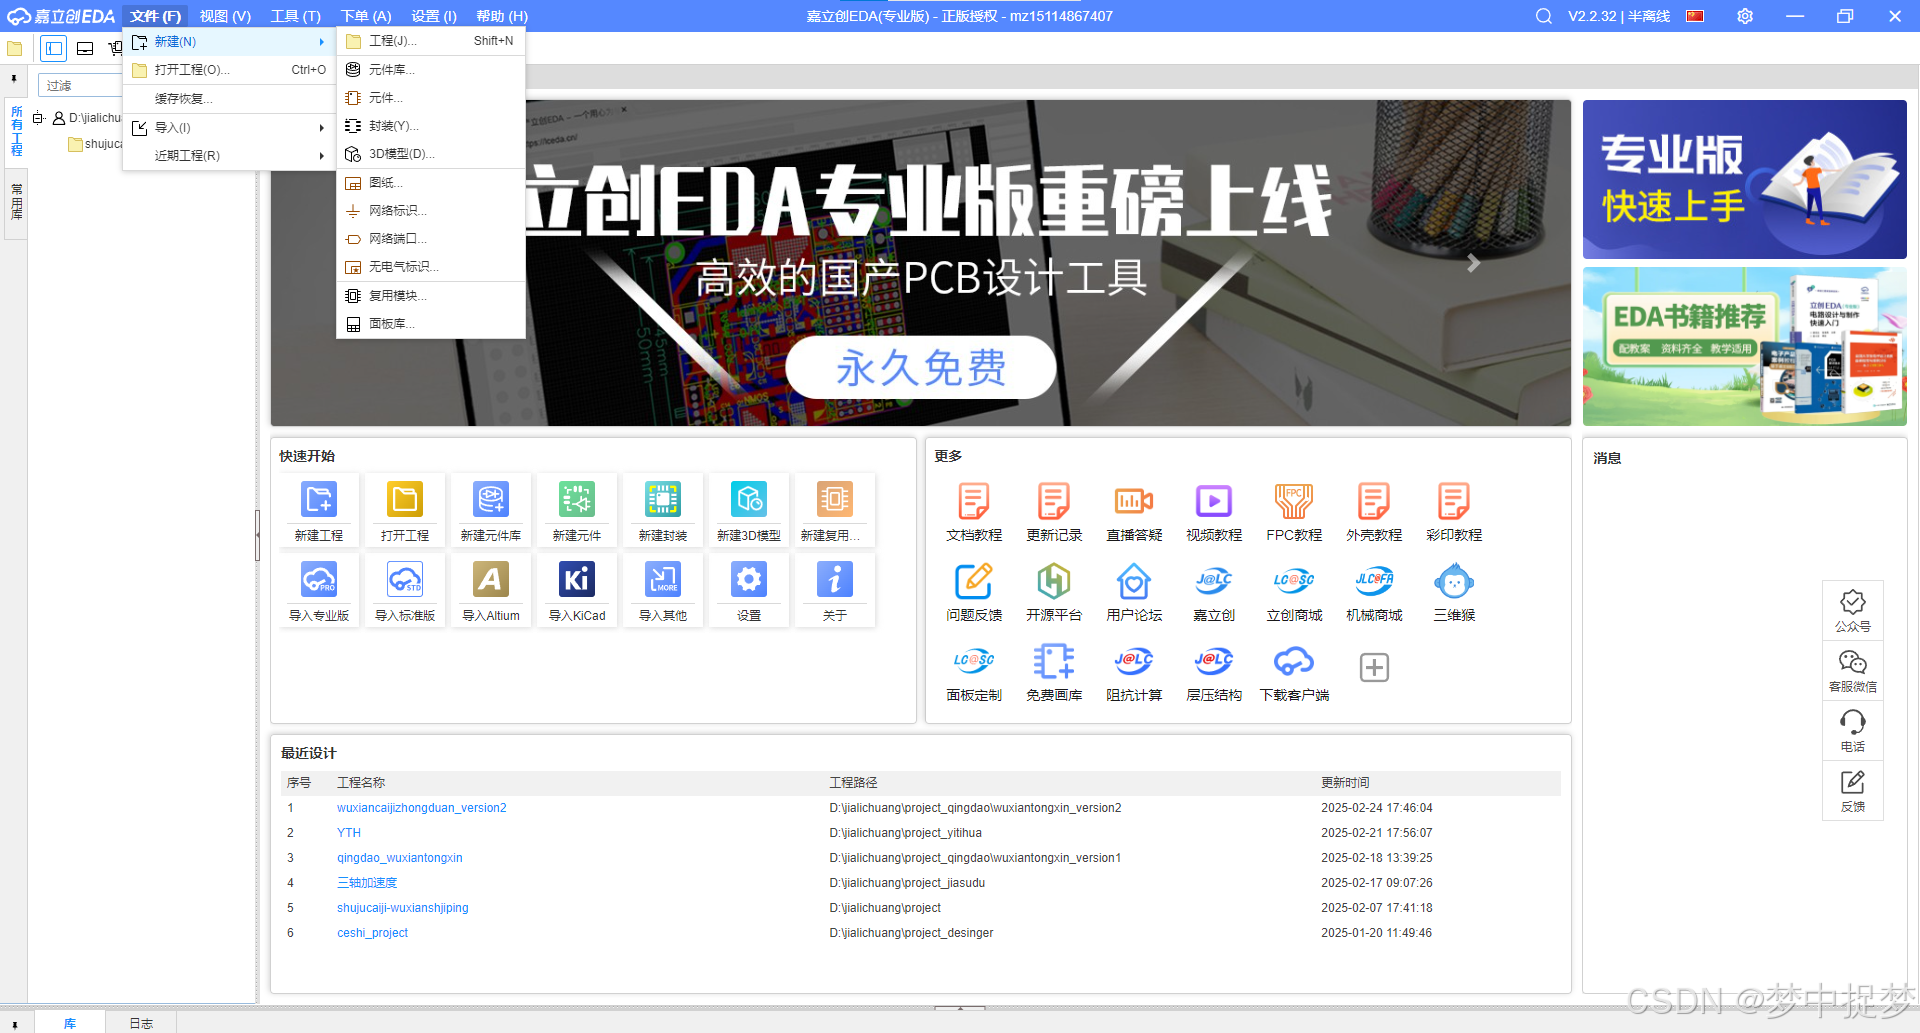Screen dimensions: 1920x1033
Task: Open the search icon in title bar
Action: click(1544, 16)
